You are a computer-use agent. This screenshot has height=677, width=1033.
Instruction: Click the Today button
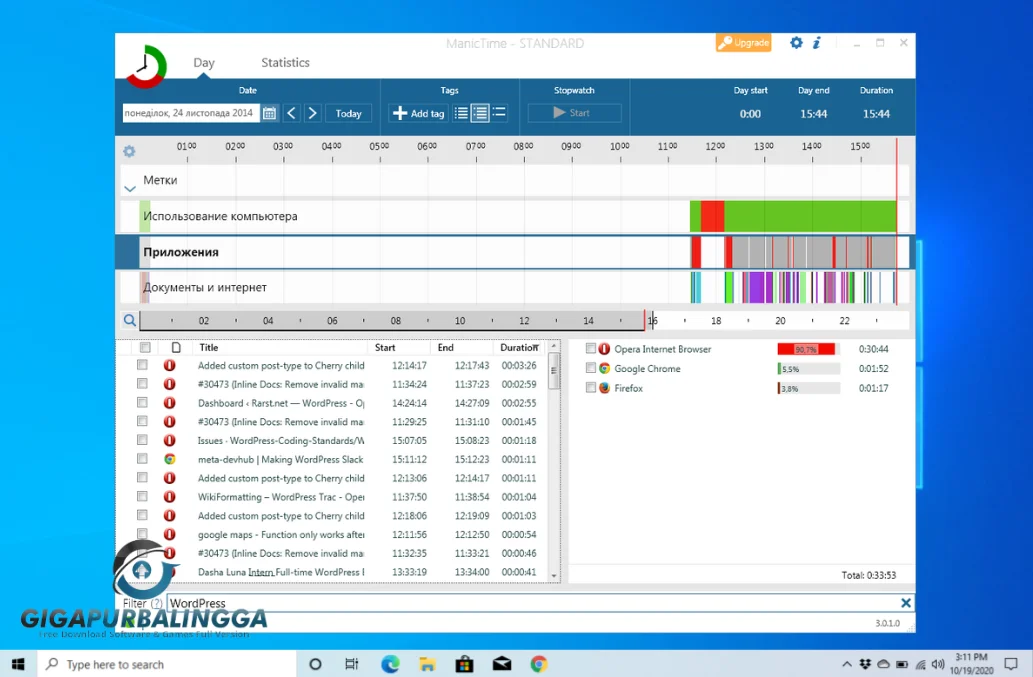point(348,114)
